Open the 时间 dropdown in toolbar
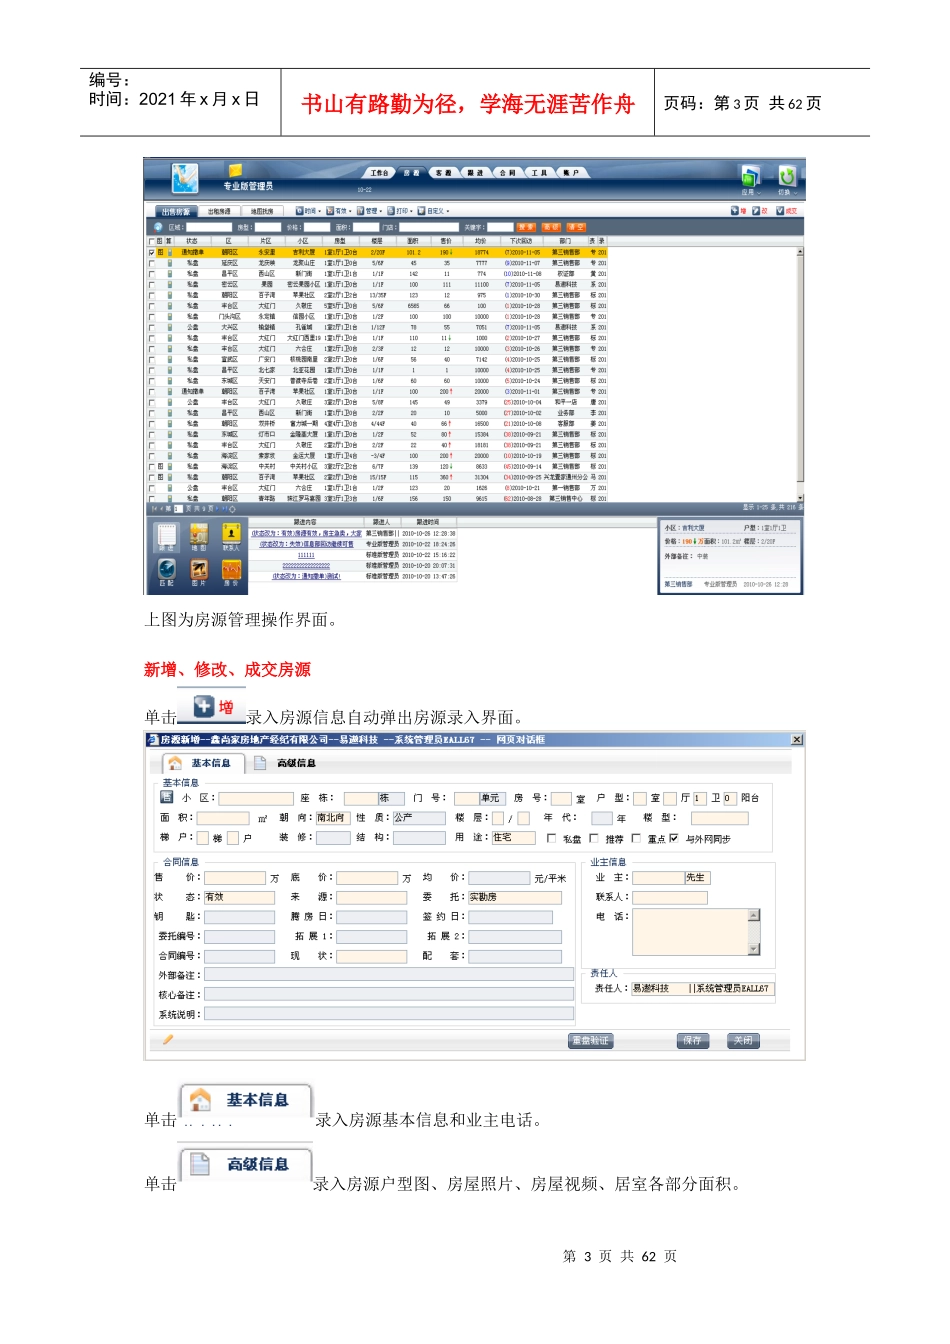950x1344 pixels. coord(308,211)
